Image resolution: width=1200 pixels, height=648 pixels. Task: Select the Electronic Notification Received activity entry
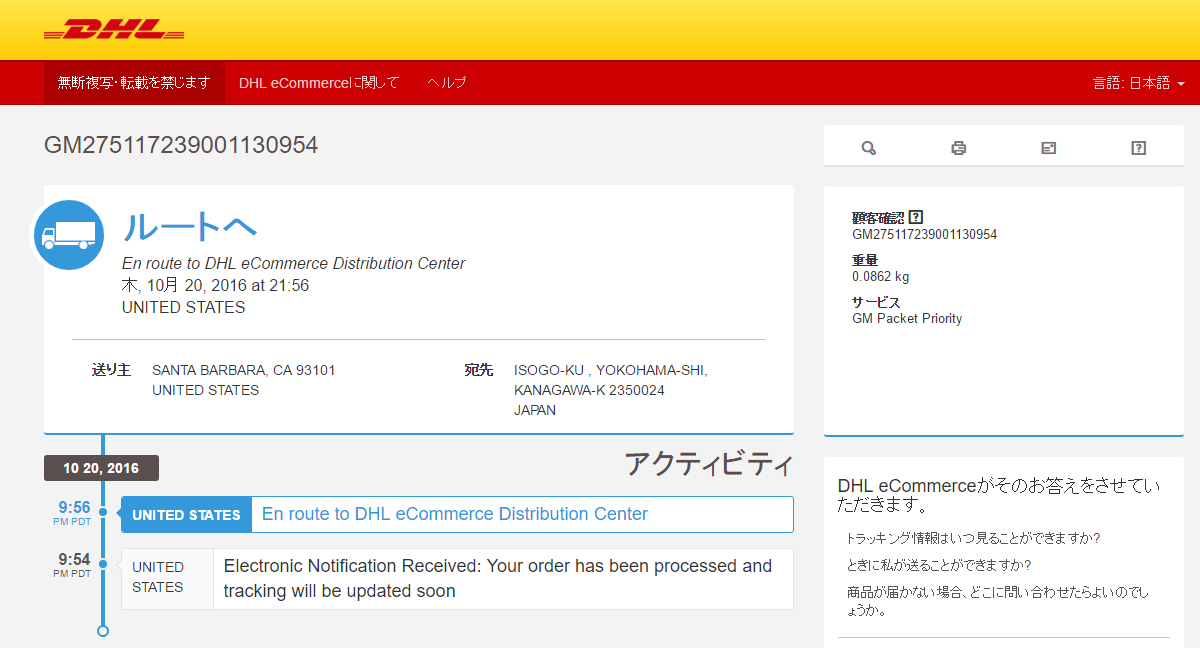(457, 579)
